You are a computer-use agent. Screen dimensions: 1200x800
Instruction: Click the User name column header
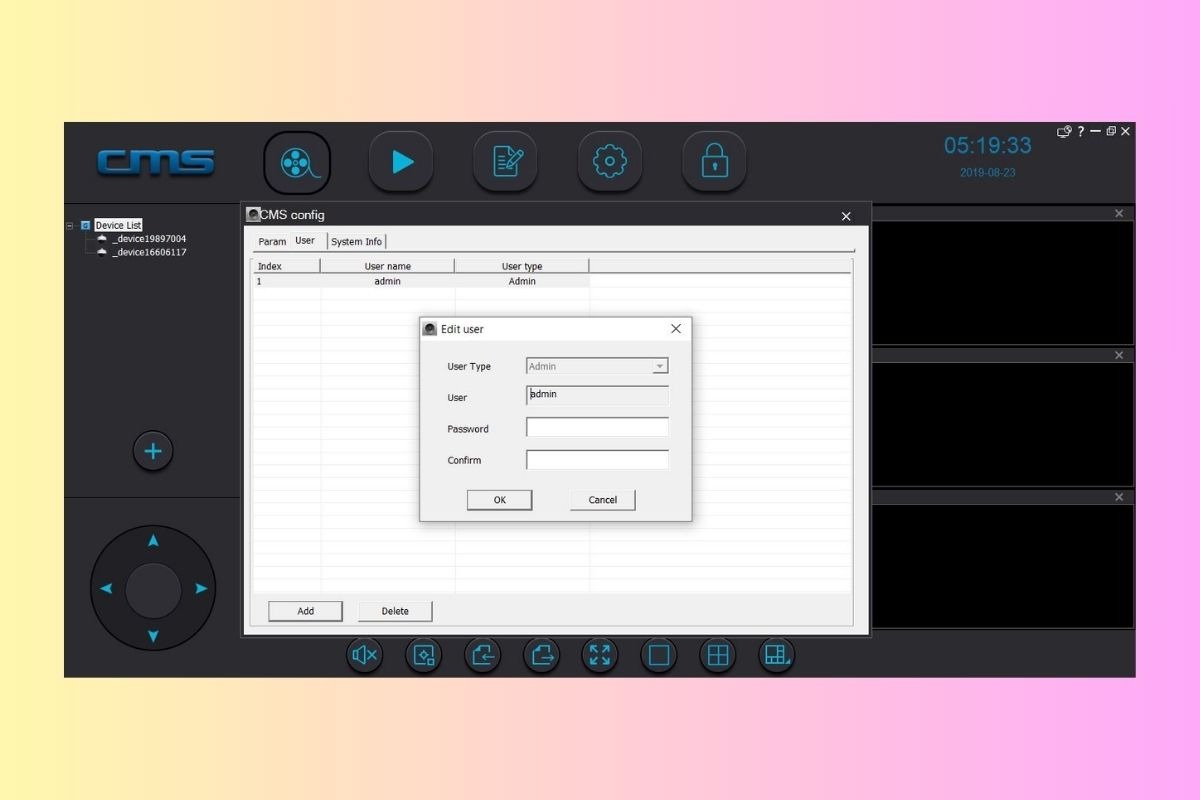388,266
